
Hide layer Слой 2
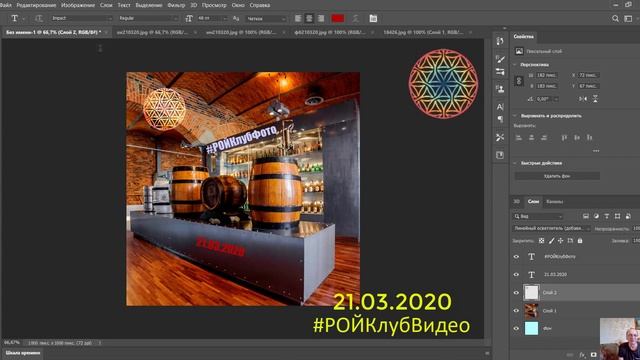[516, 293]
